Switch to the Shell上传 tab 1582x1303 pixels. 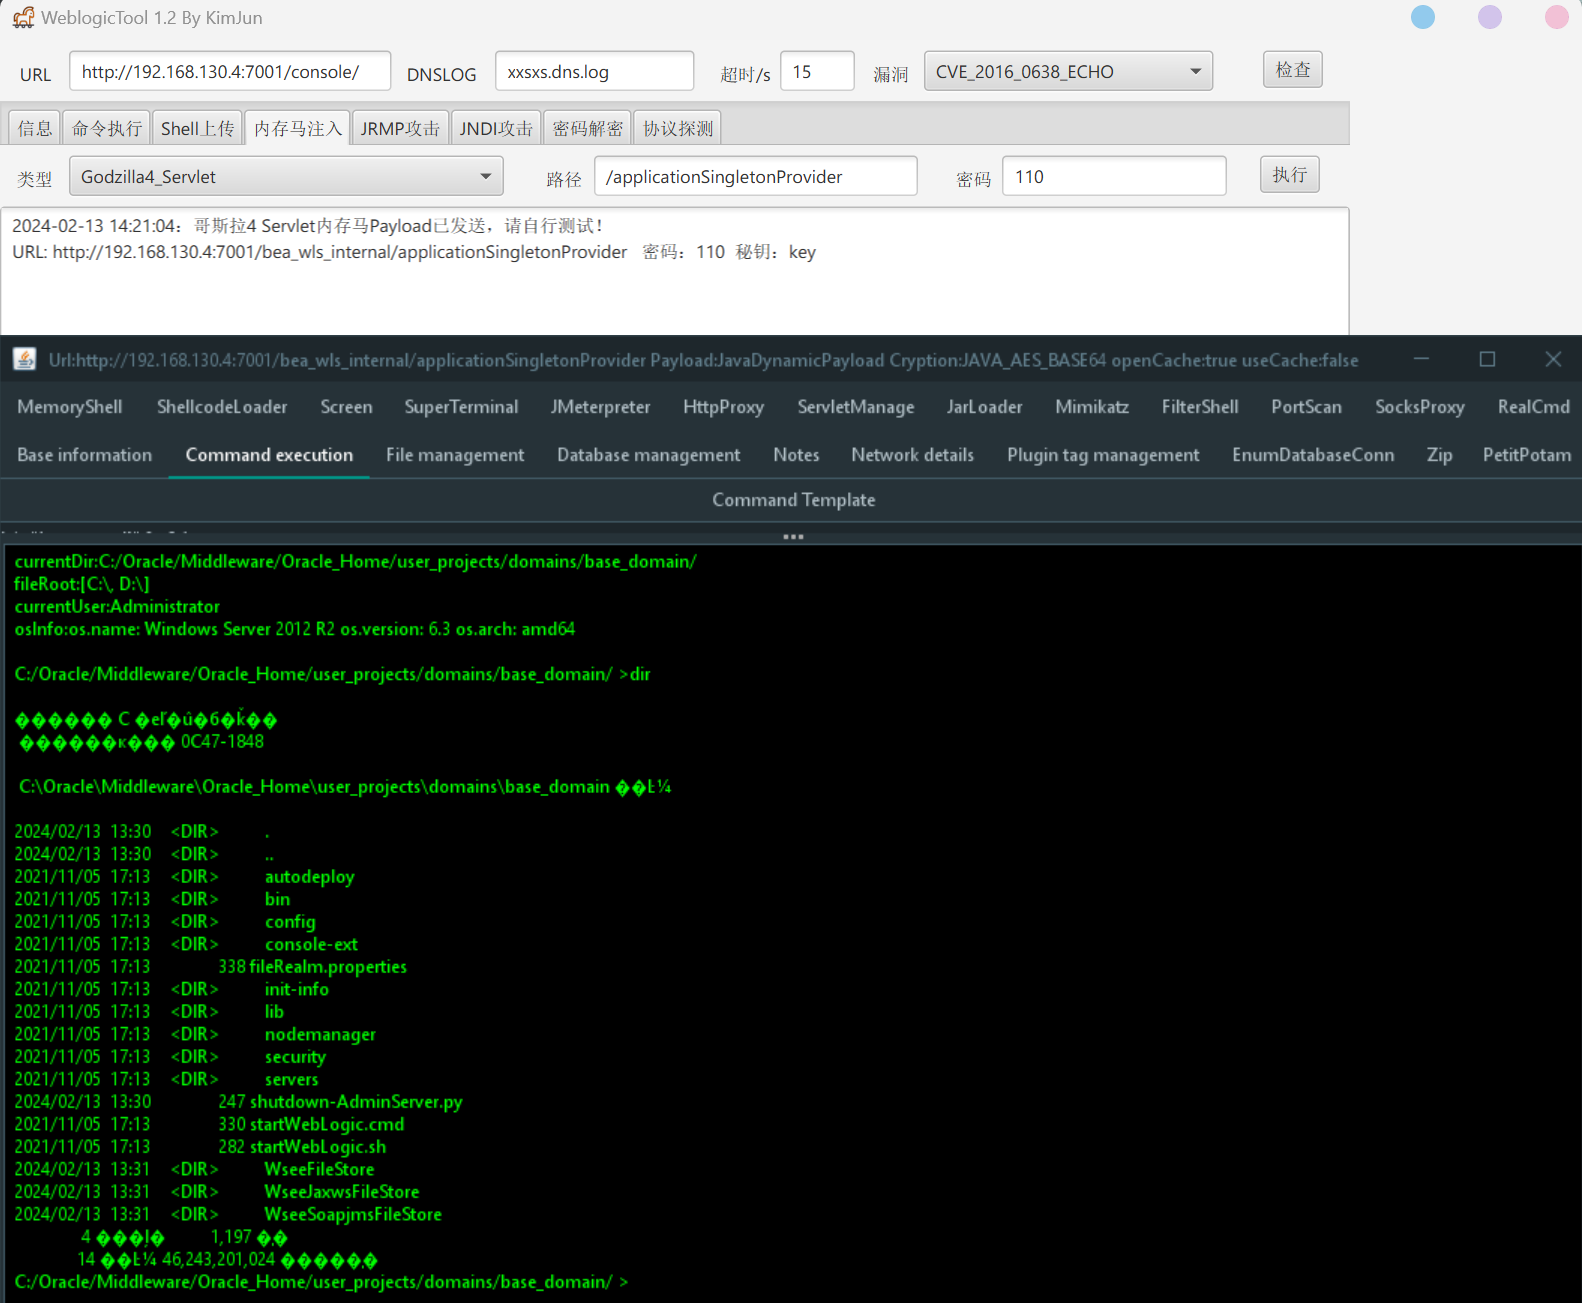coord(197,128)
